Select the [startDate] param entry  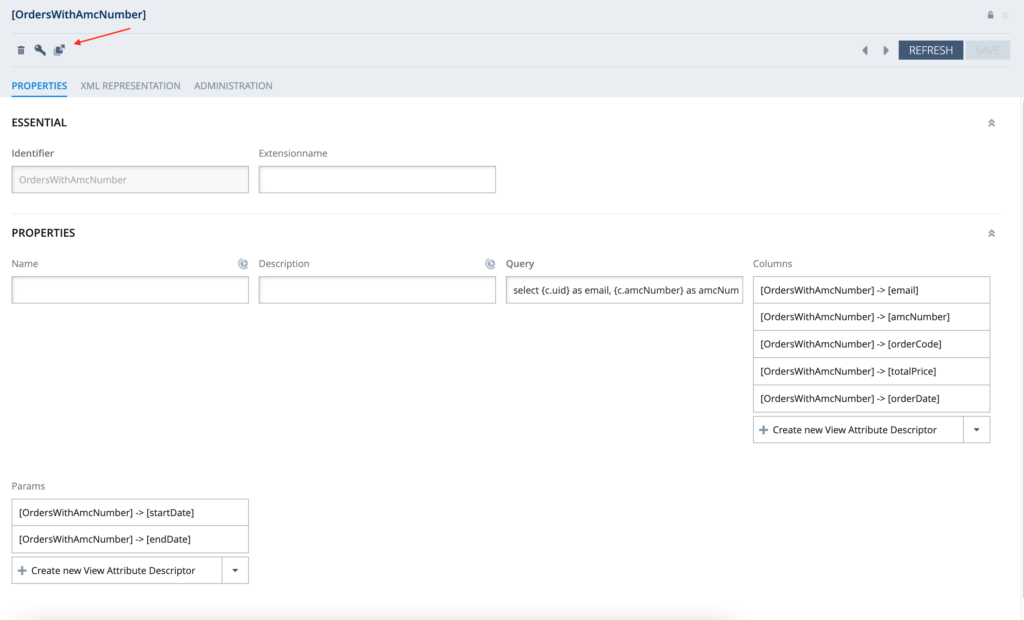coord(130,512)
